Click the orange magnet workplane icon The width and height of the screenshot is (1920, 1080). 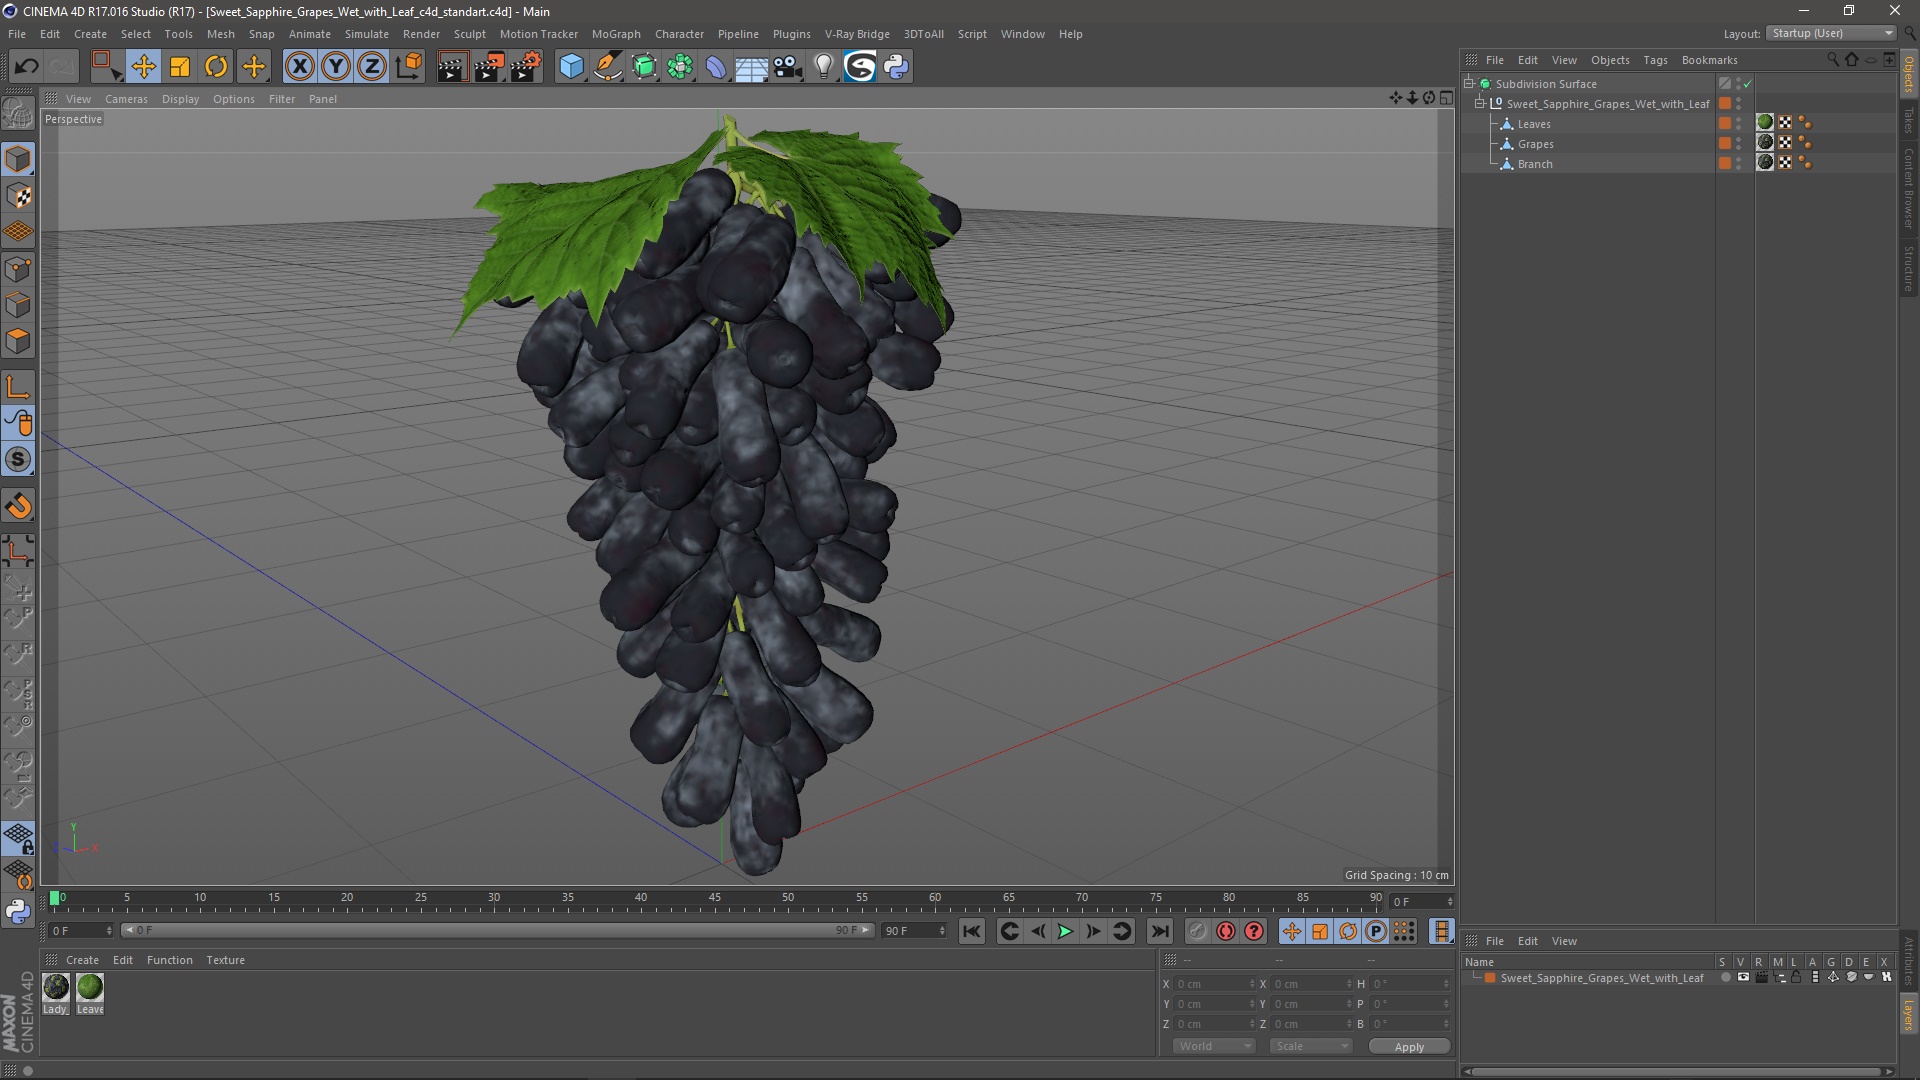click(x=18, y=506)
